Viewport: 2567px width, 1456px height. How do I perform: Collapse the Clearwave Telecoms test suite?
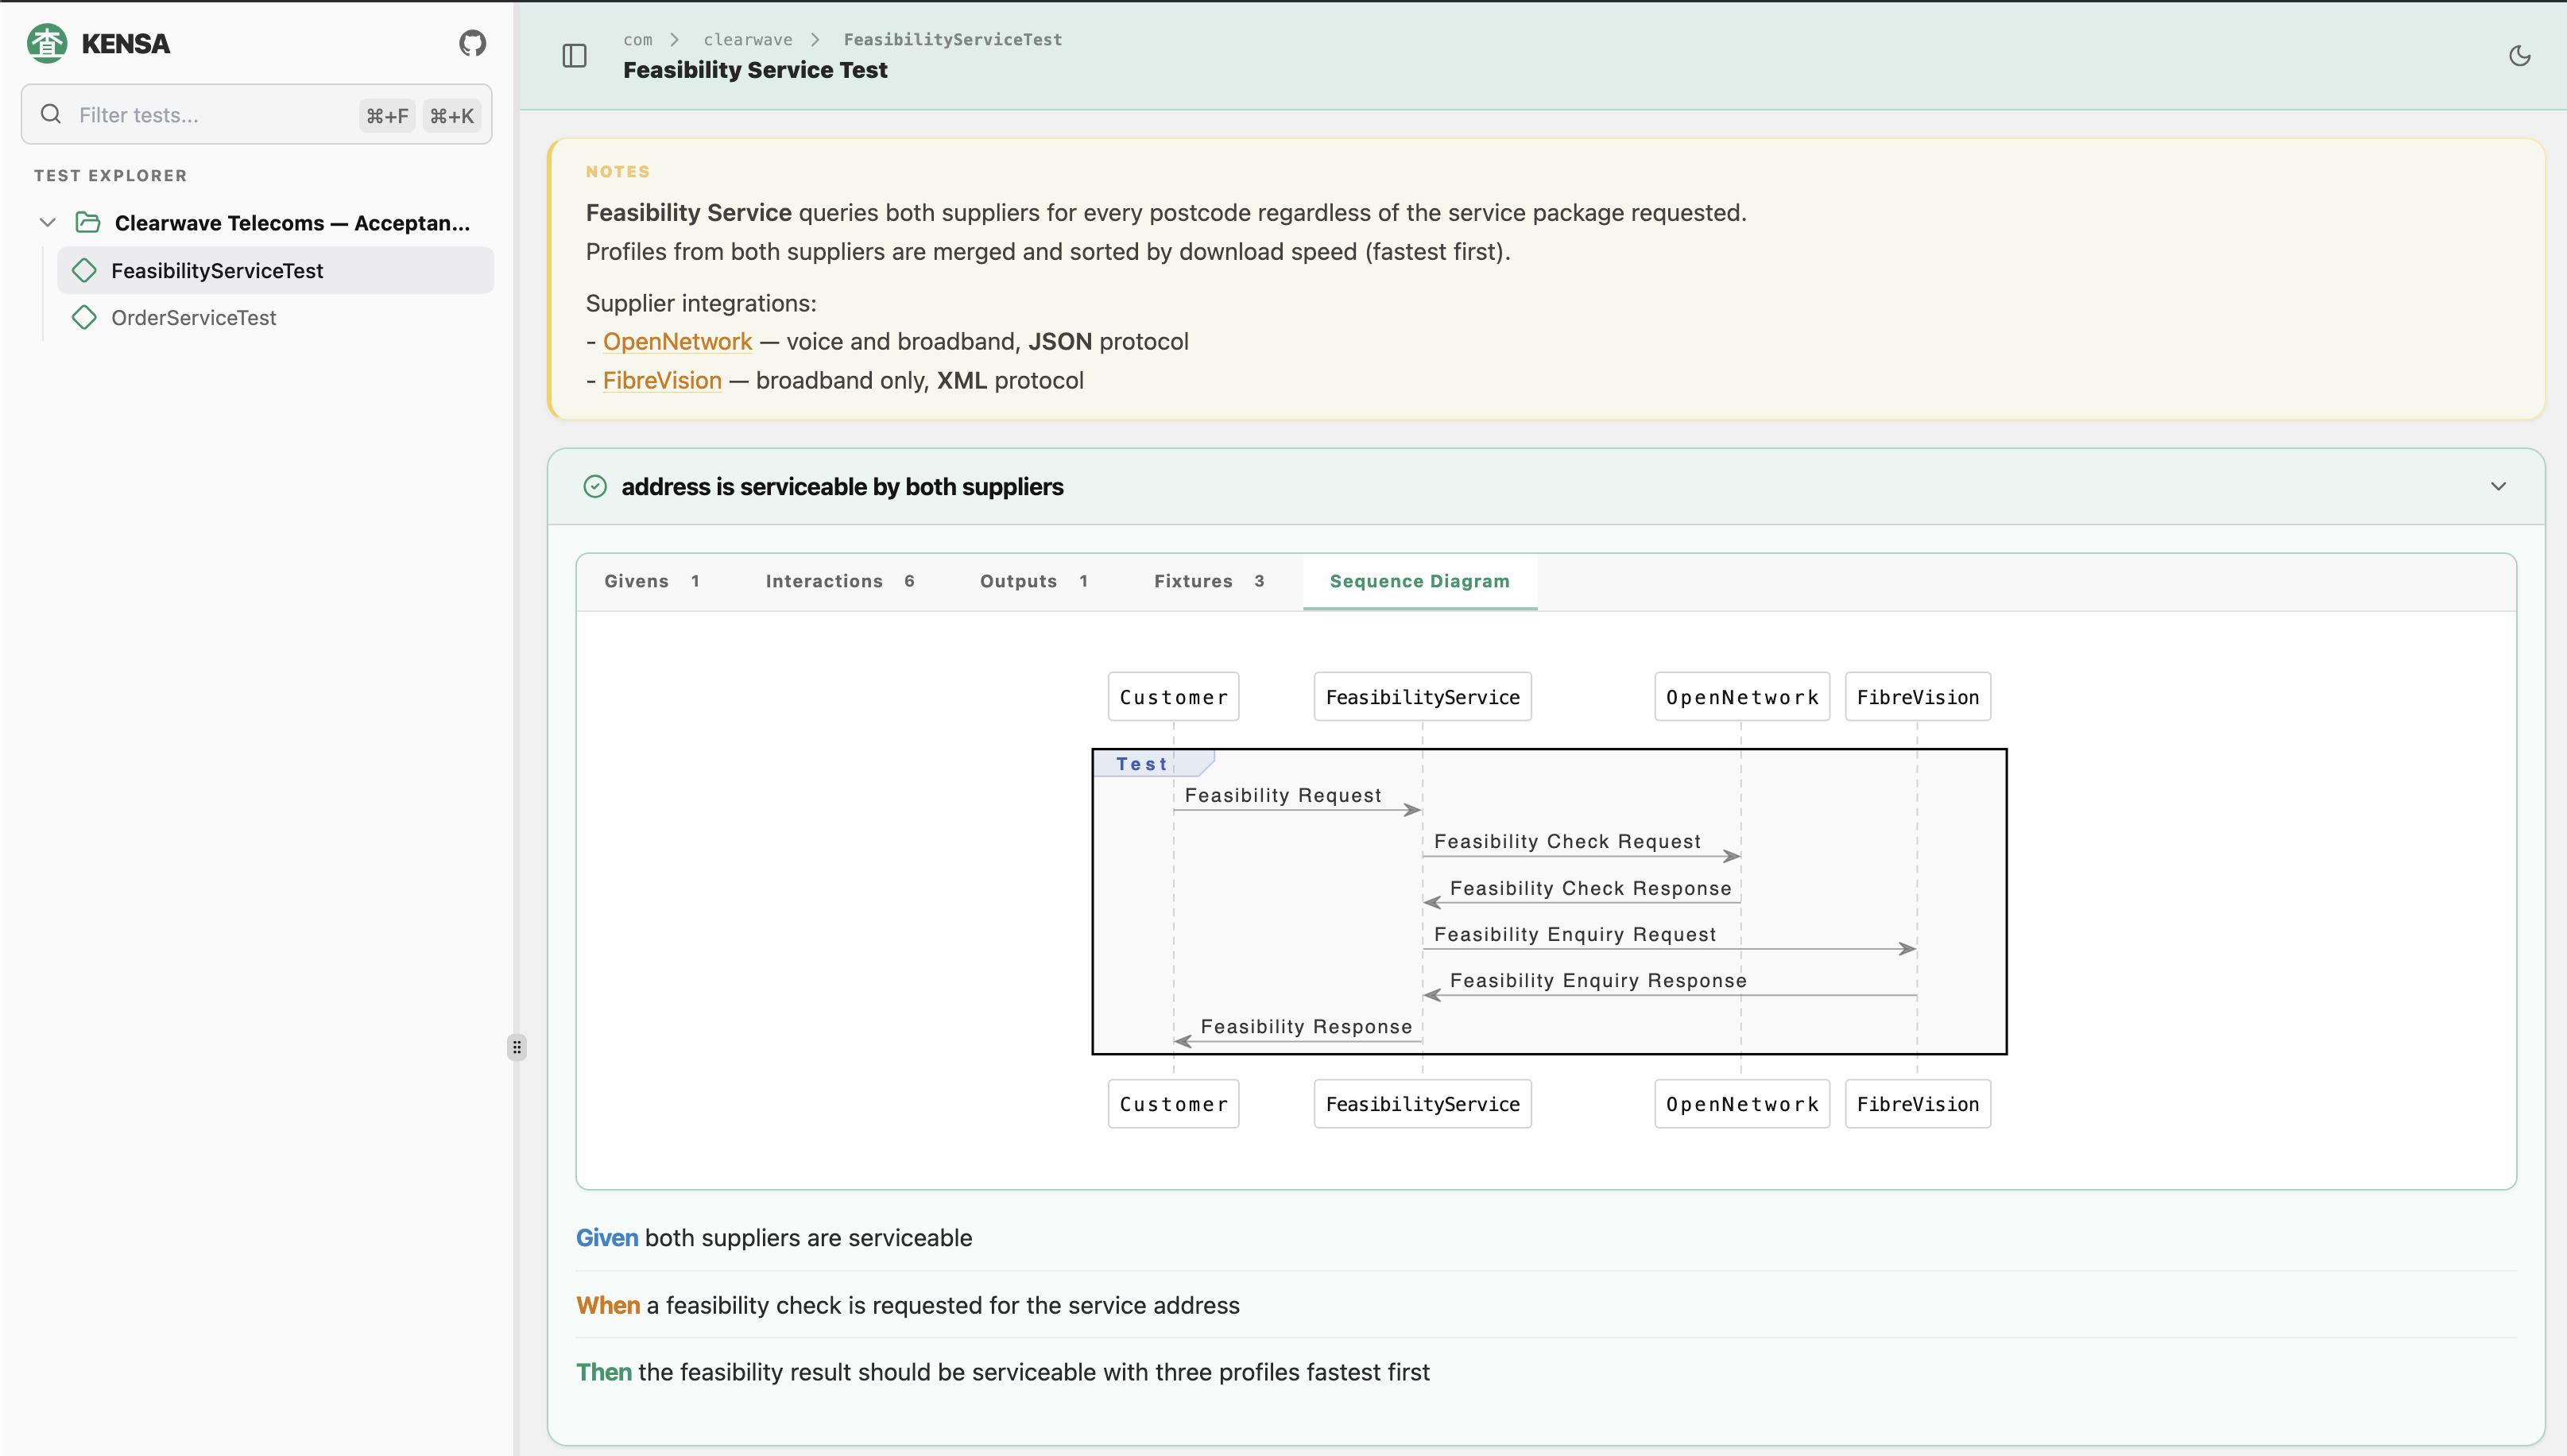click(x=47, y=222)
